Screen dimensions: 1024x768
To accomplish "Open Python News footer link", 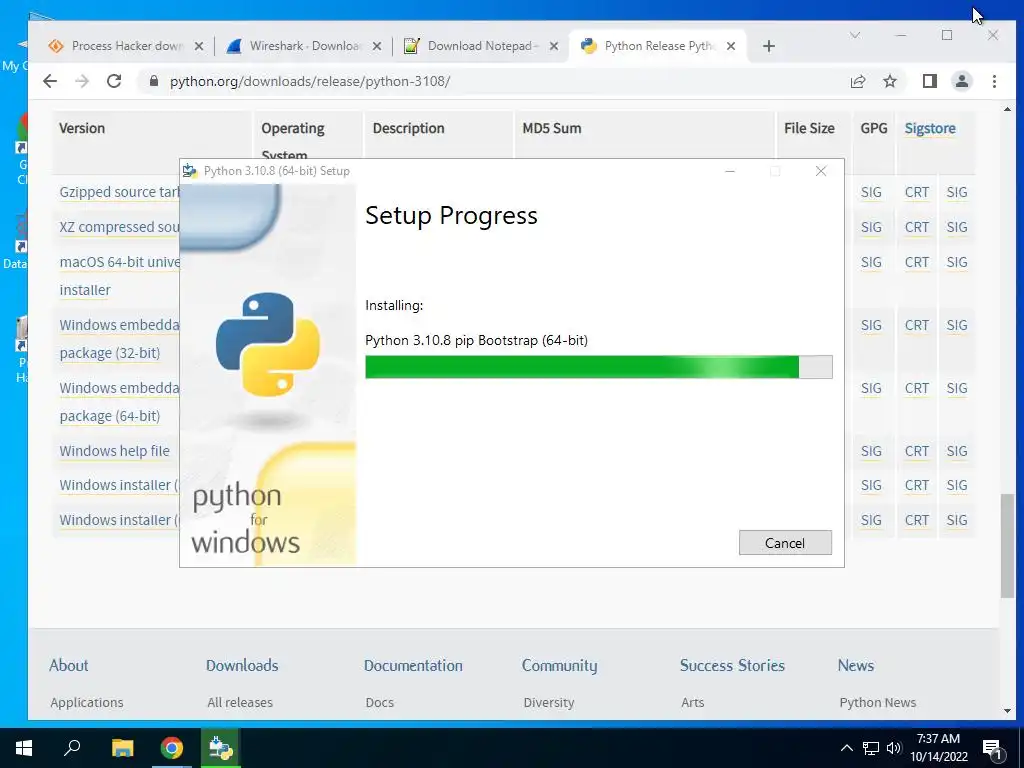I will (x=878, y=703).
